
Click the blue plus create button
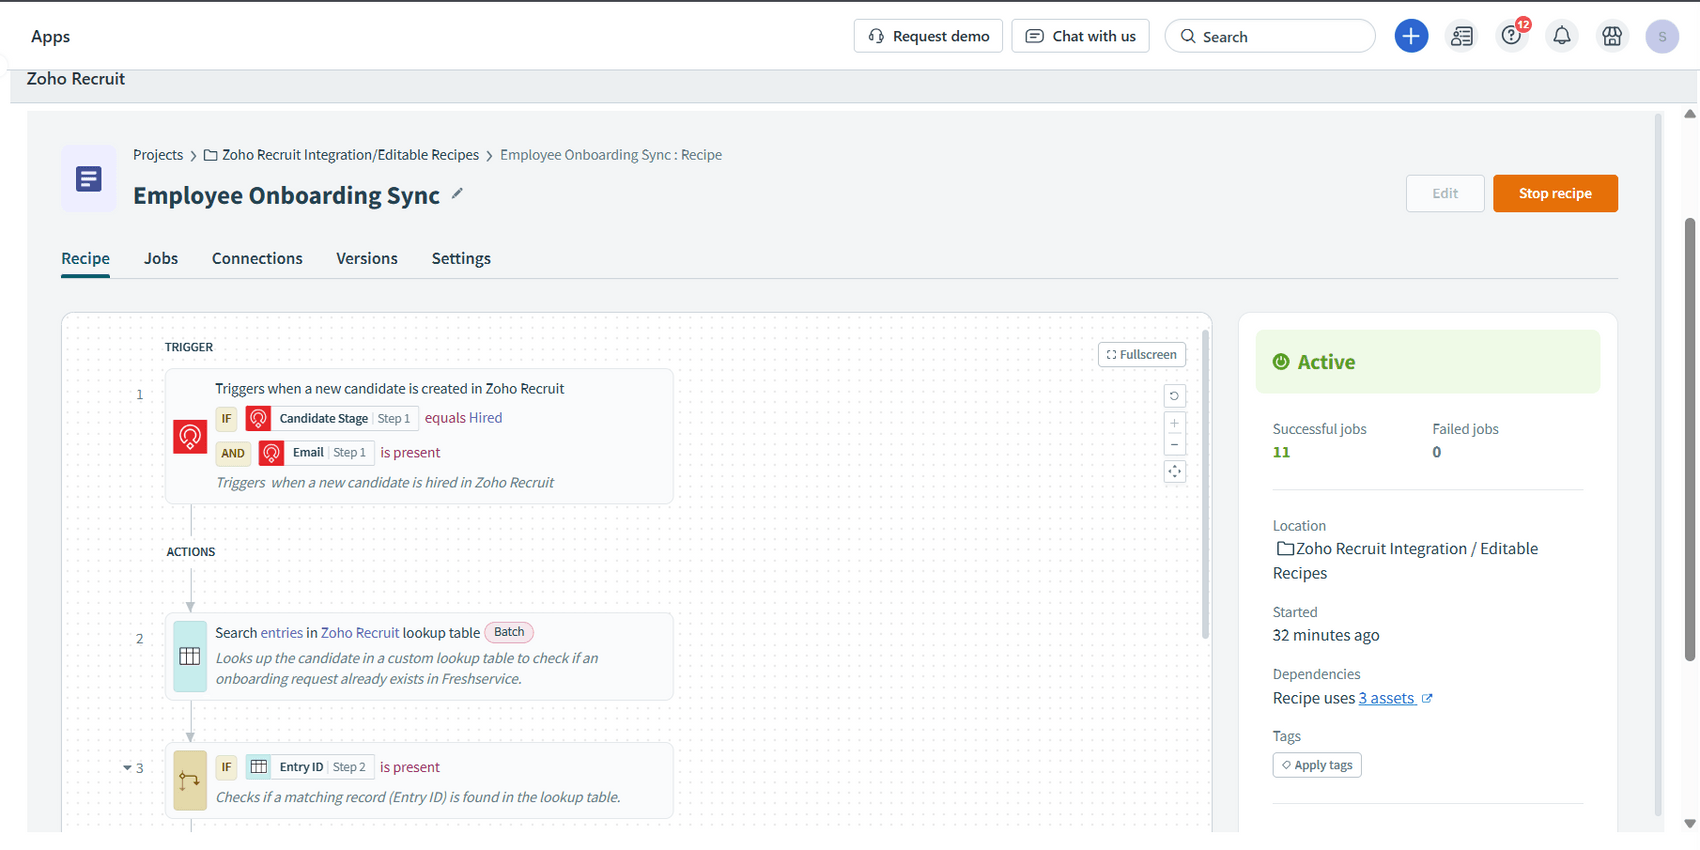1411,36
